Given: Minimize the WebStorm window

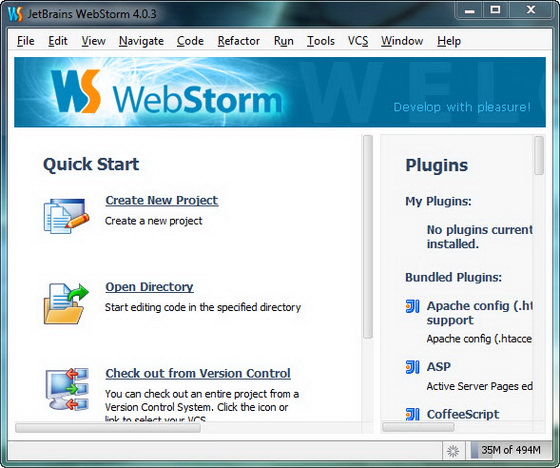Looking at the screenshot, I should 469,11.
